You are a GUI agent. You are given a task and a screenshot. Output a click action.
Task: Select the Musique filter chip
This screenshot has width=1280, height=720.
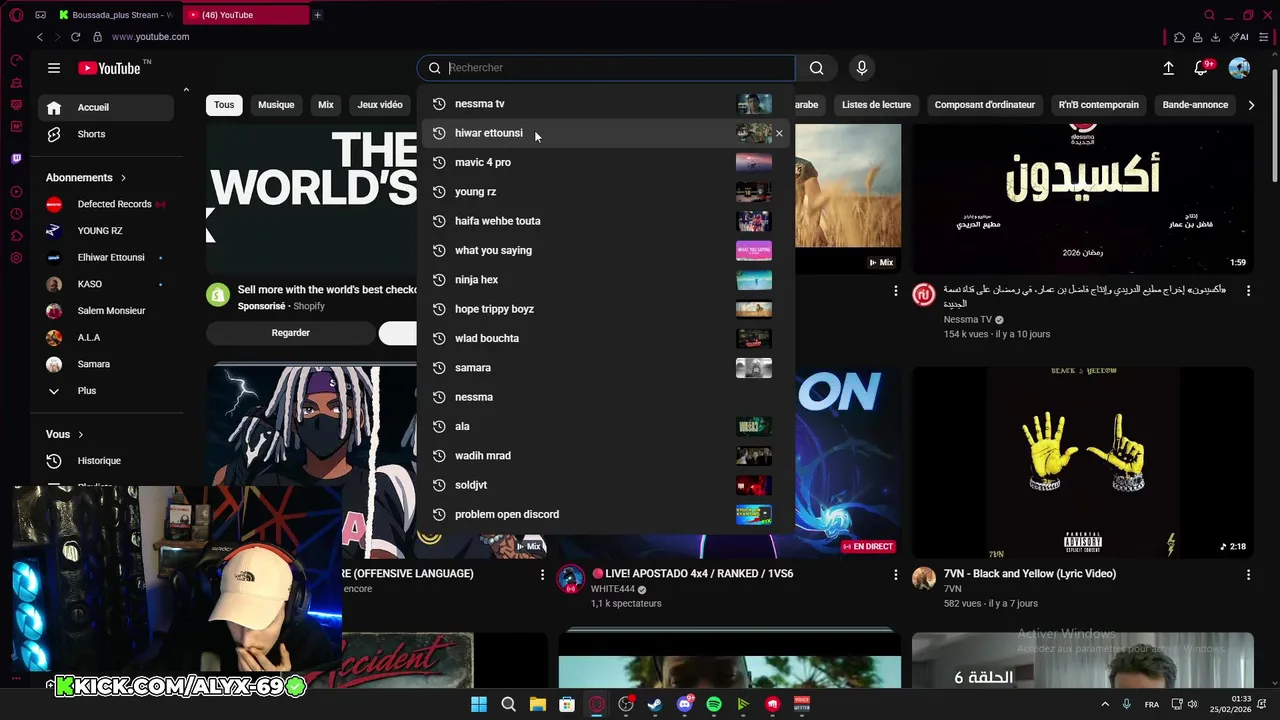click(x=276, y=105)
